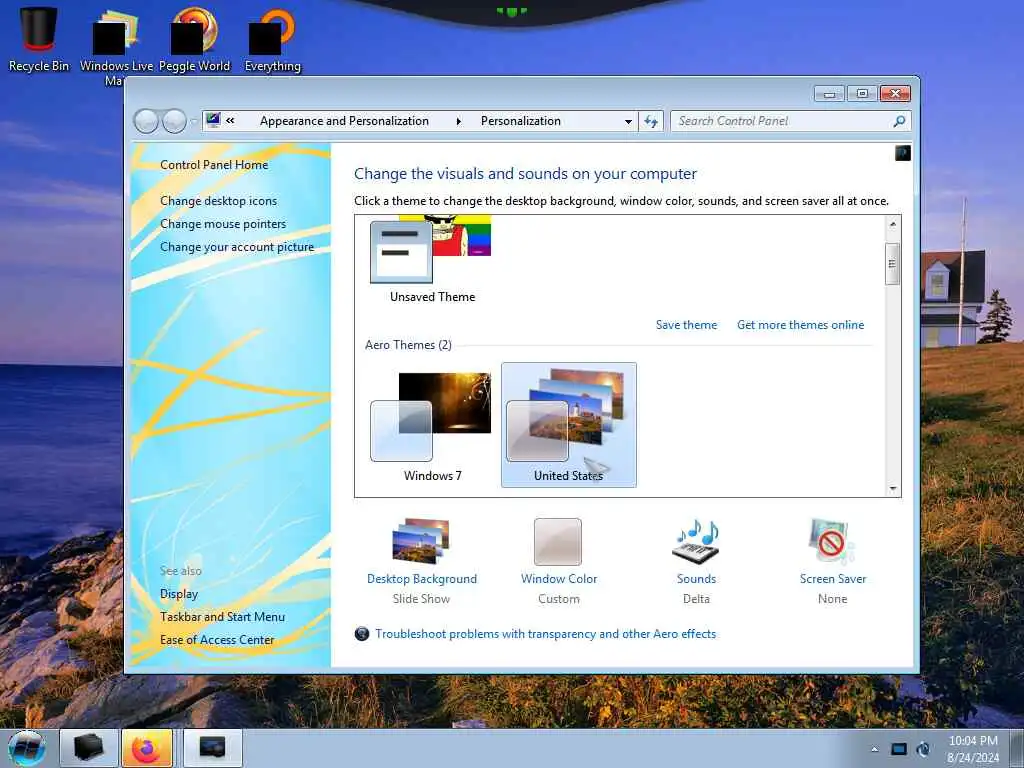The height and width of the screenshot is (768, 1024).
Task: Open the taskbar clock and date
Action: click(973, 749)
